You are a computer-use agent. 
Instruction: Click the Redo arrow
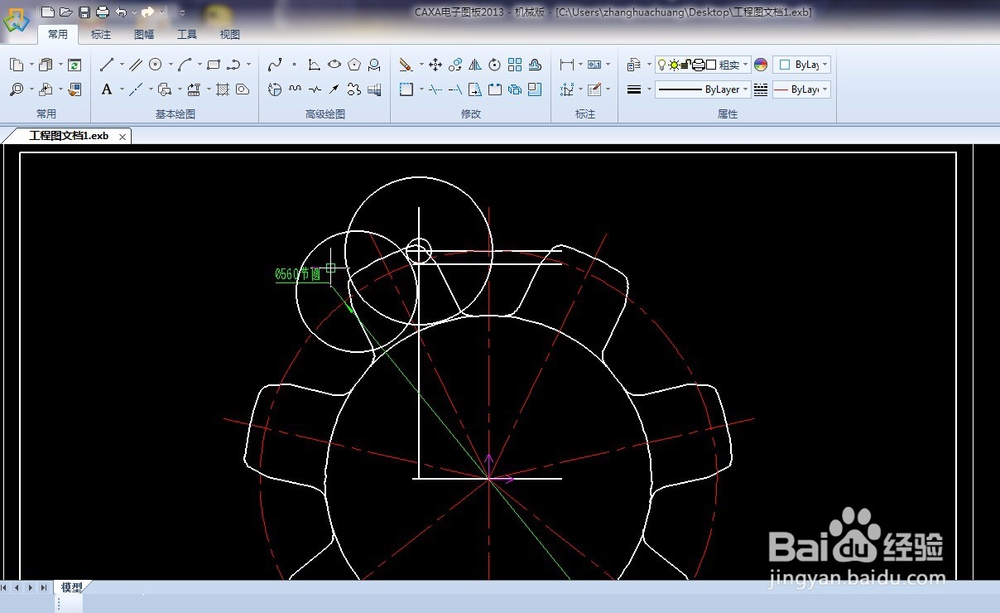tap(148, 12)
